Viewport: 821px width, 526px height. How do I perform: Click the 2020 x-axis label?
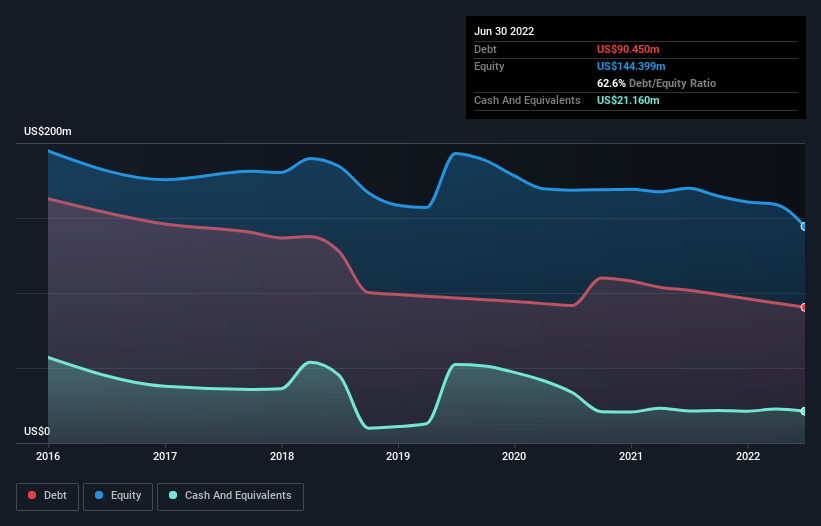coord(514,456)
